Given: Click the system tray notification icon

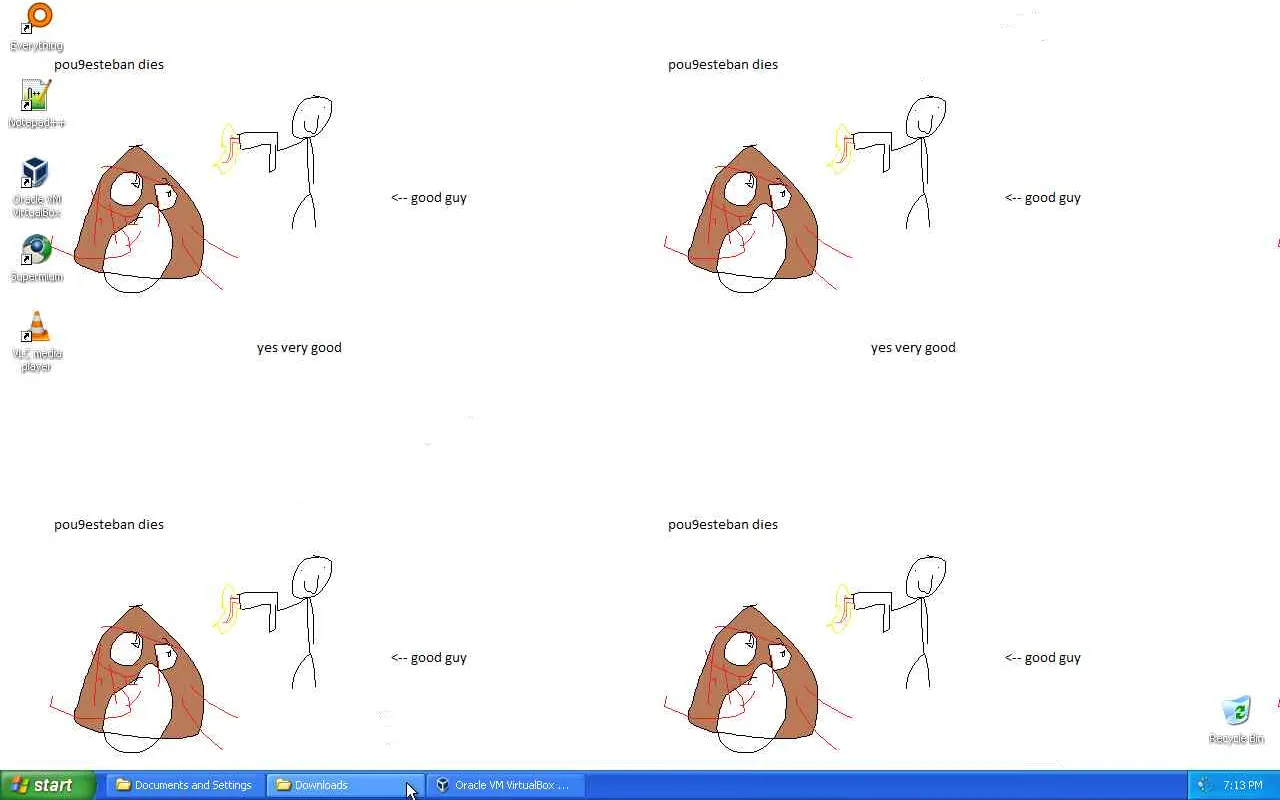Looking at the screenshot, I should (x=1204, y=785).
